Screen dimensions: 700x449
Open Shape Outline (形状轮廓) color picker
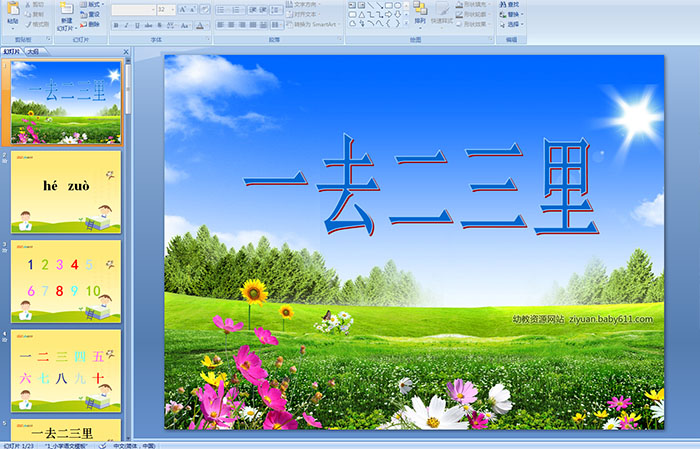point(473,14)
